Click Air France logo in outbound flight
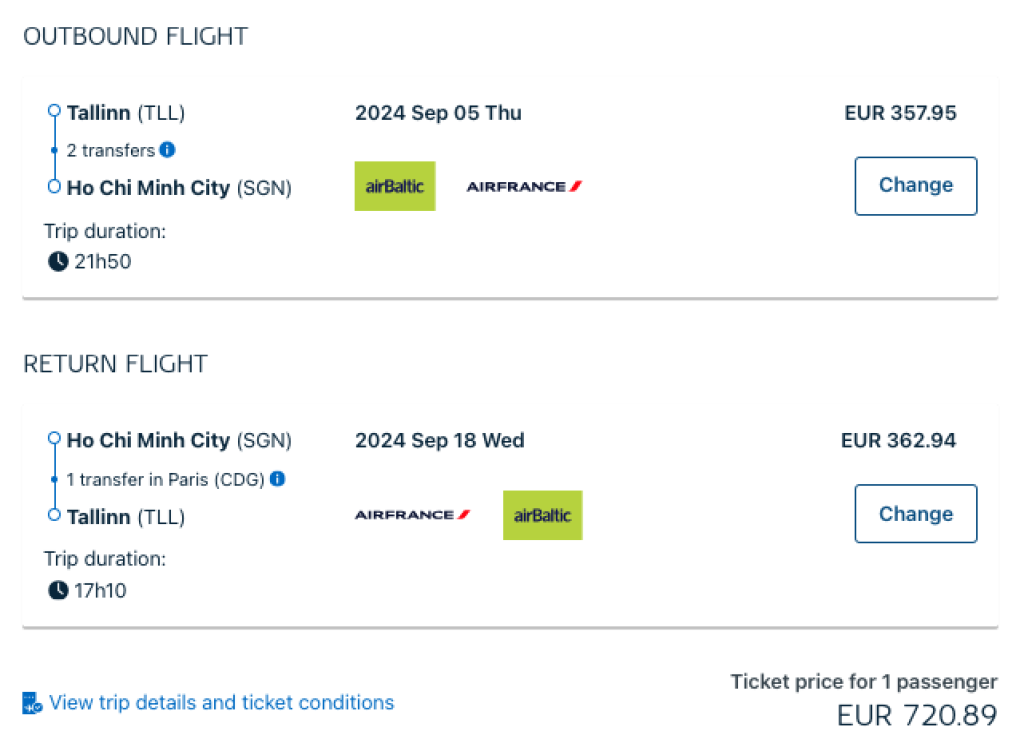Viewport: 1024px width, 743px height. (524, 186)
